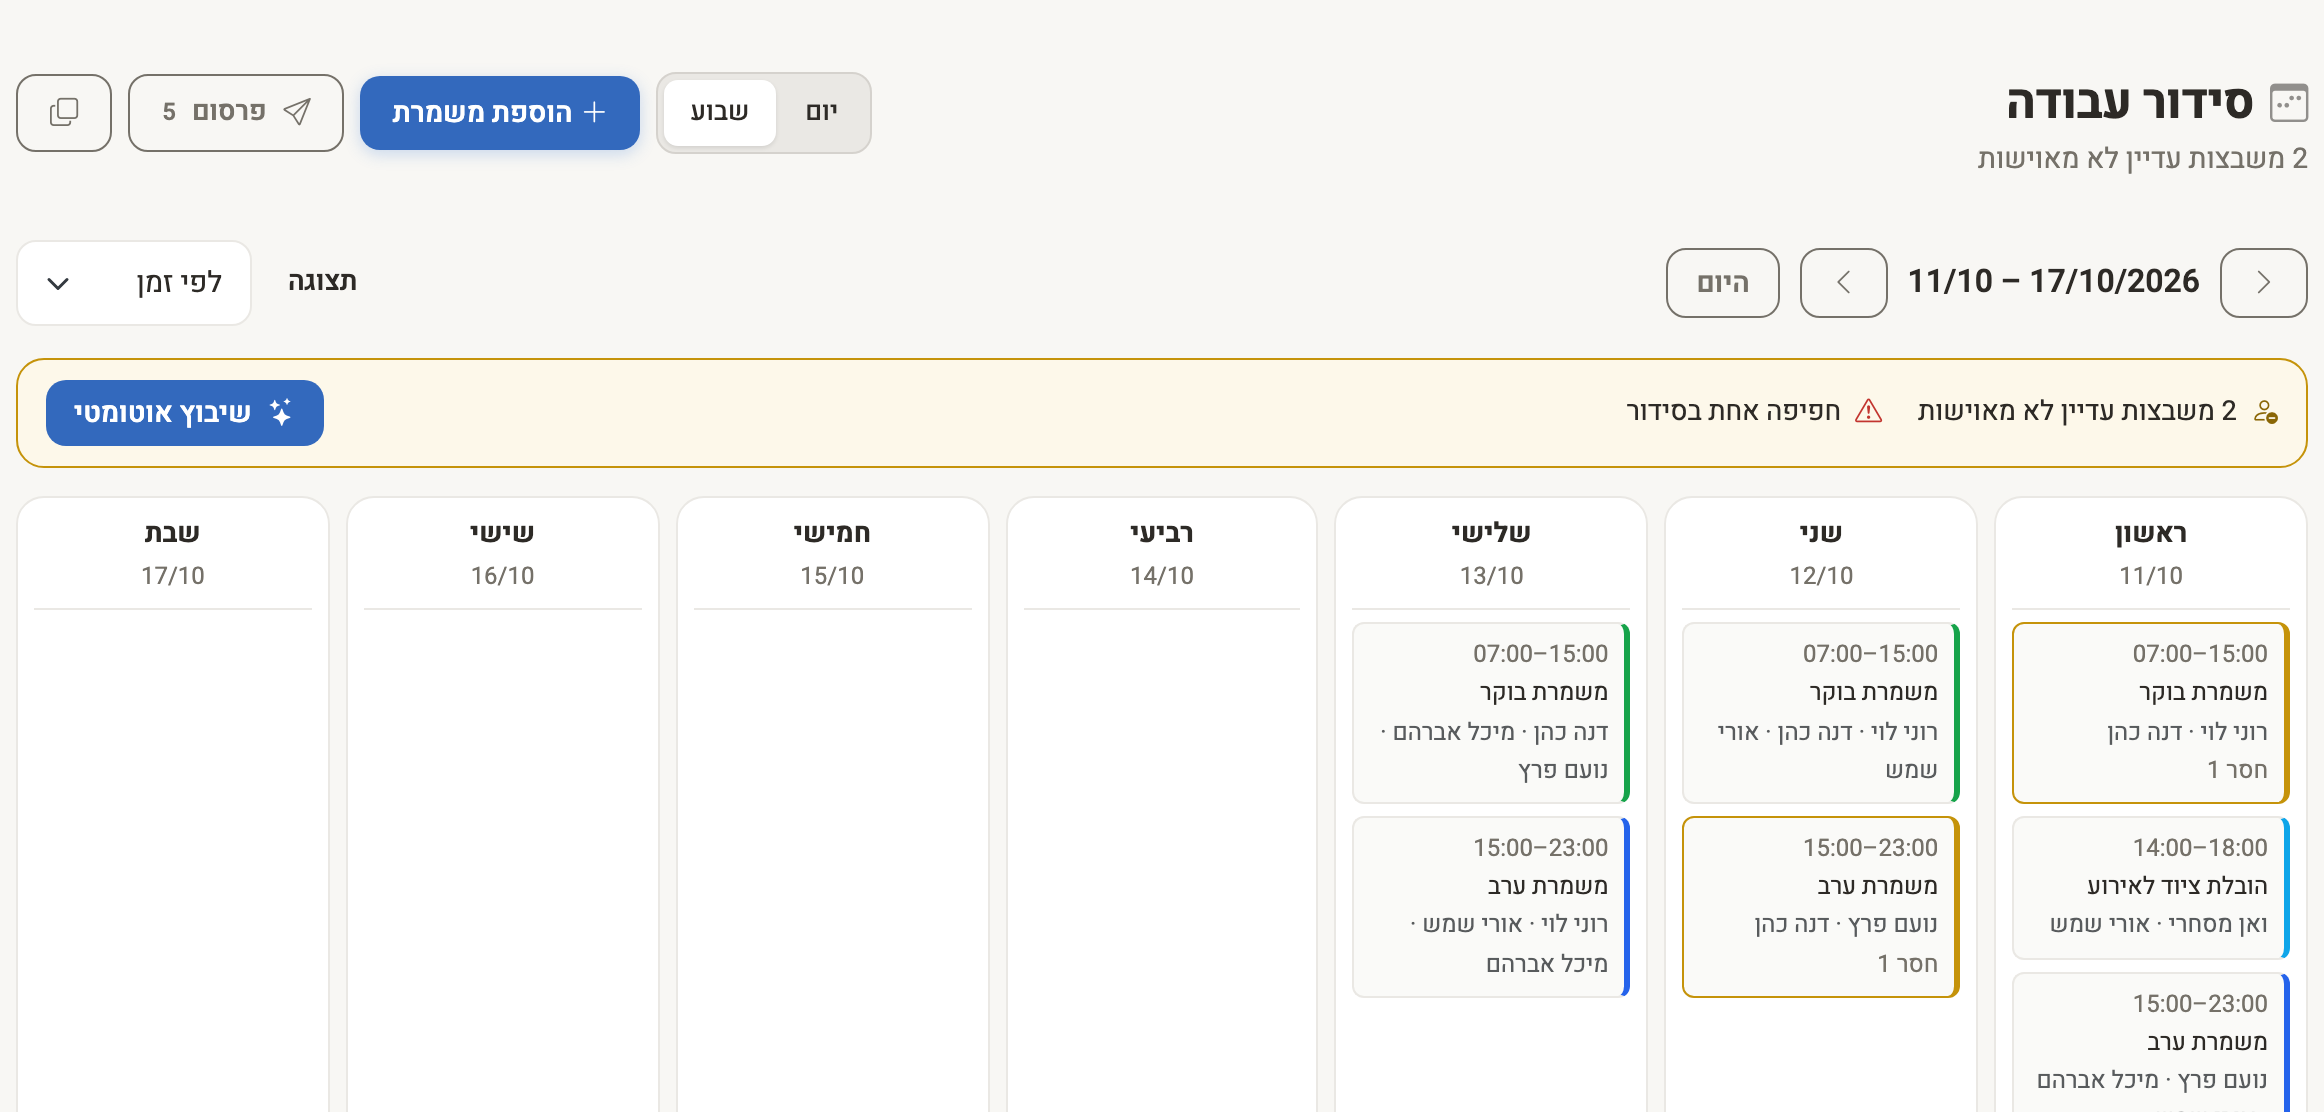Click the page title 'סידור עבודה'

(2129, 103)
